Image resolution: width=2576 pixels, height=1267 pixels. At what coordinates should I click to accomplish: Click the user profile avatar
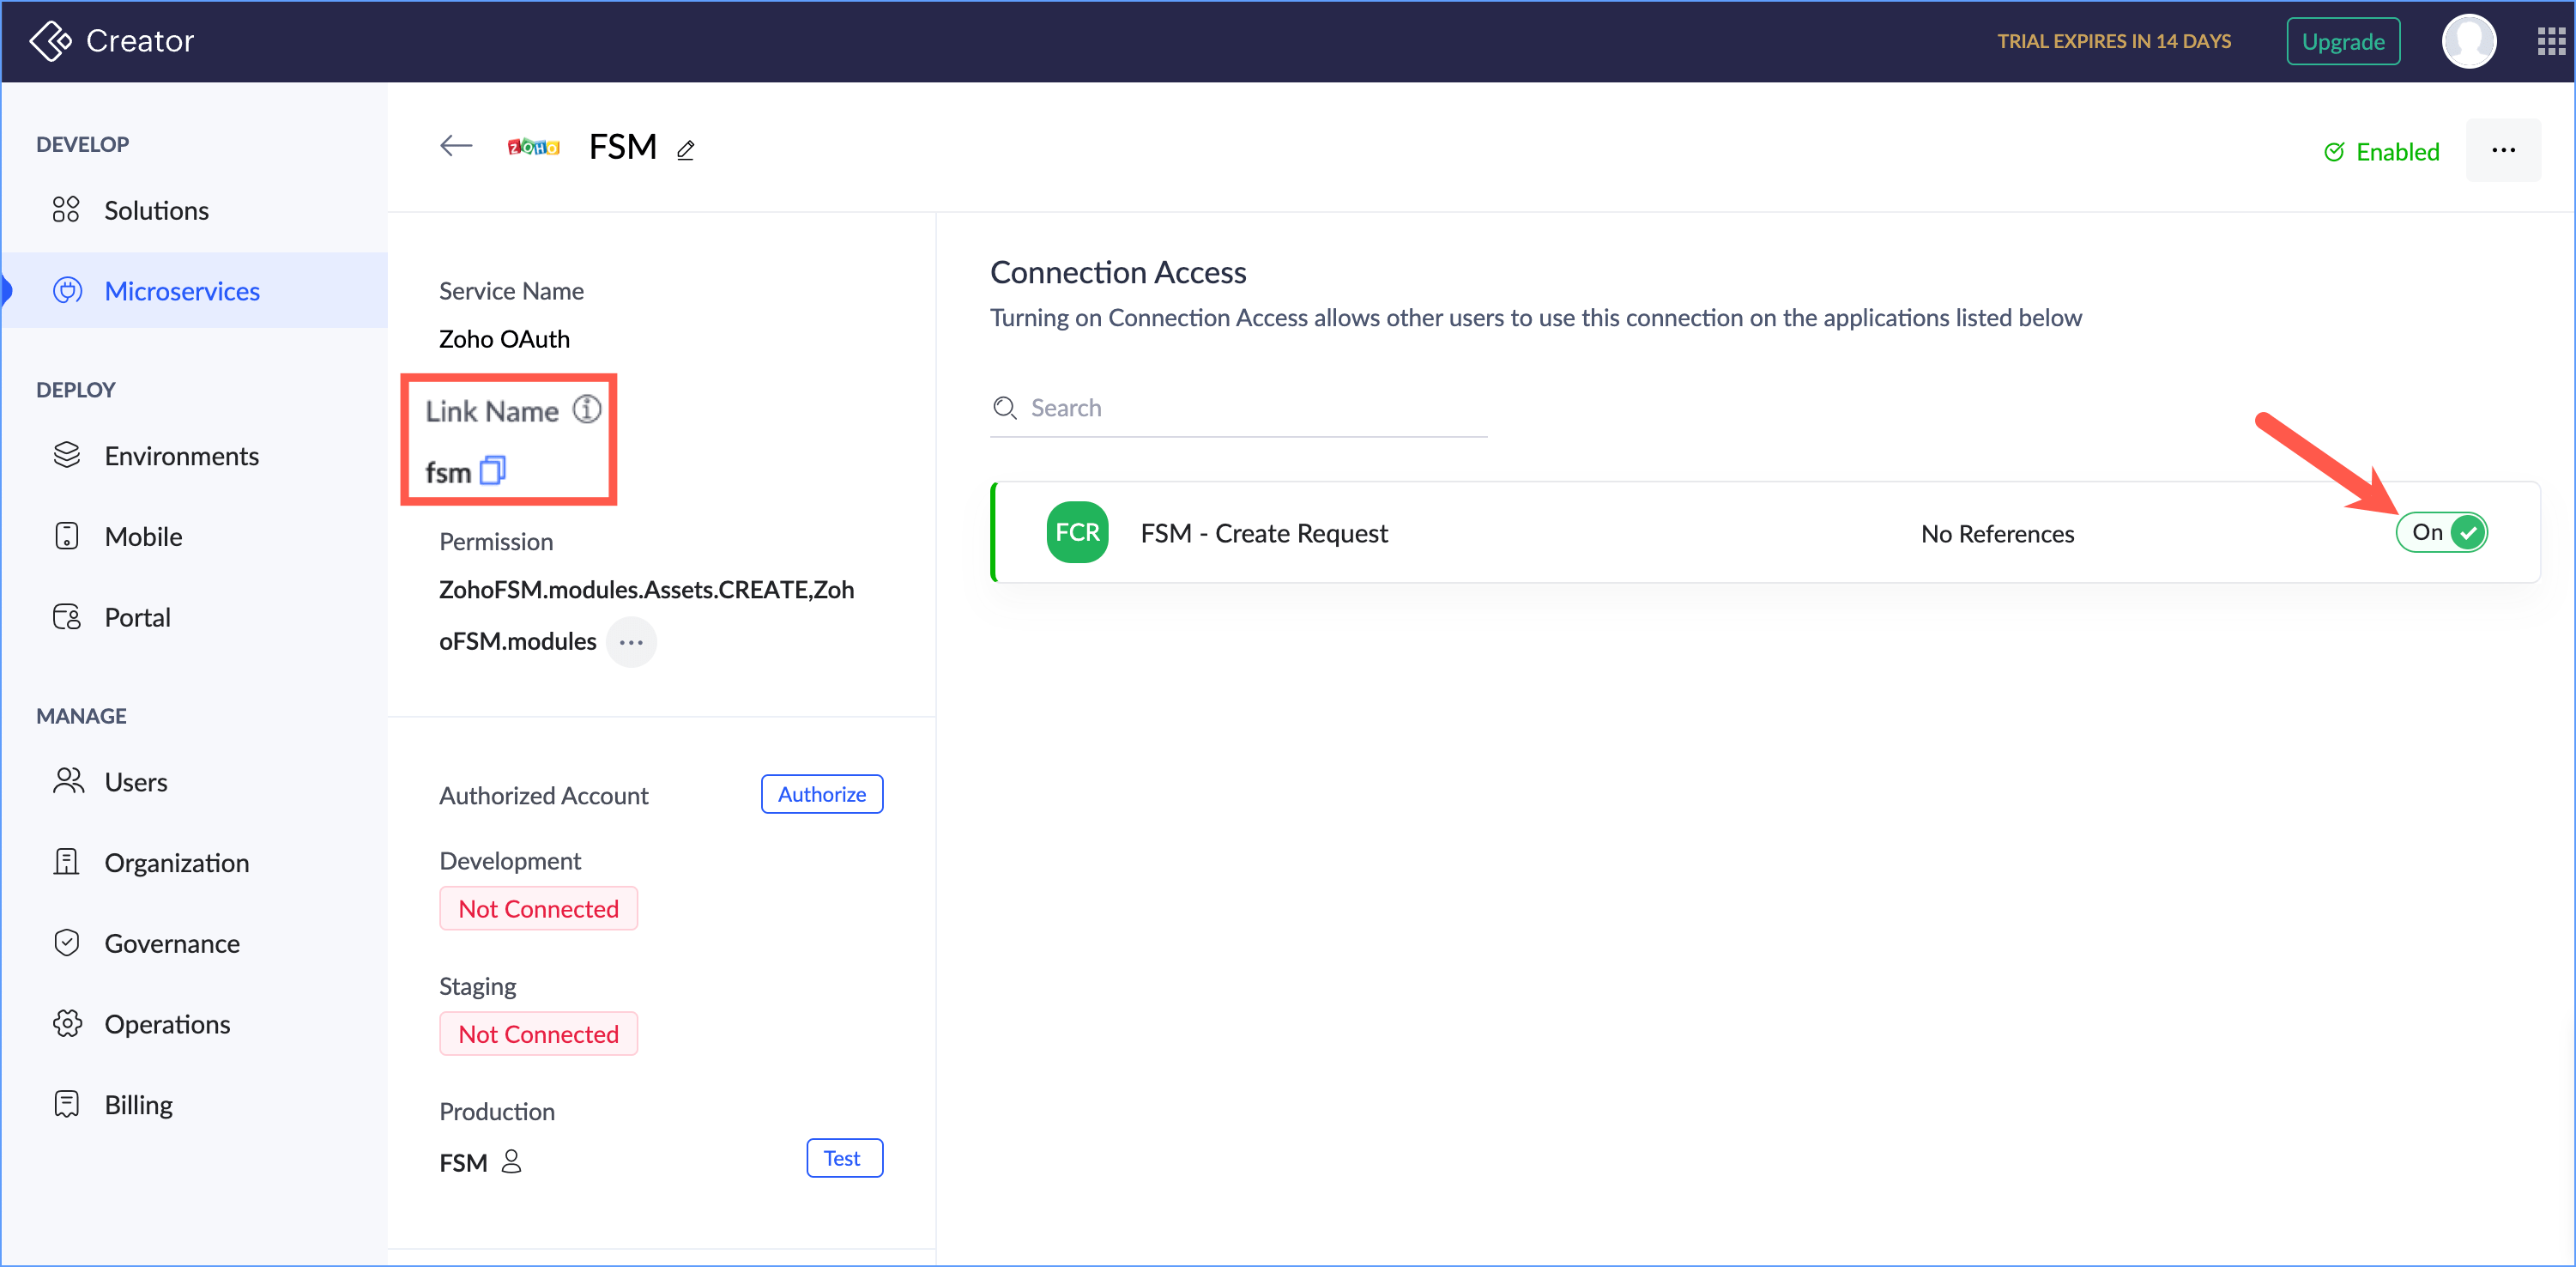click(x=2468, y=41)
